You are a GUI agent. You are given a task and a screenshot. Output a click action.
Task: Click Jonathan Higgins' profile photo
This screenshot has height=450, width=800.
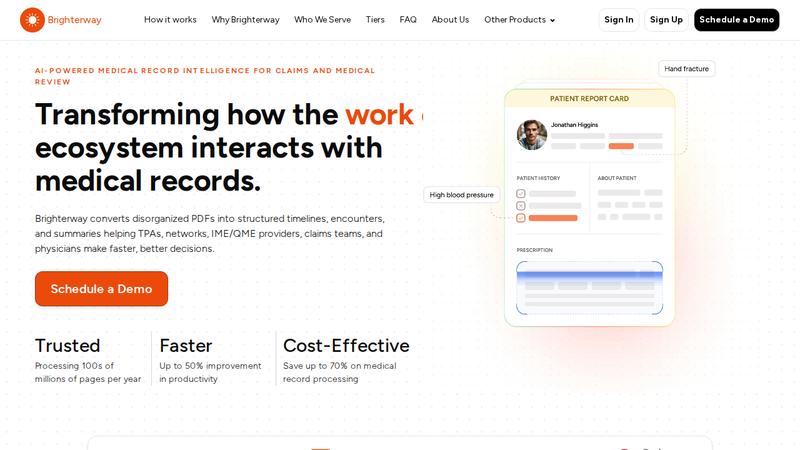pos(532,135)
